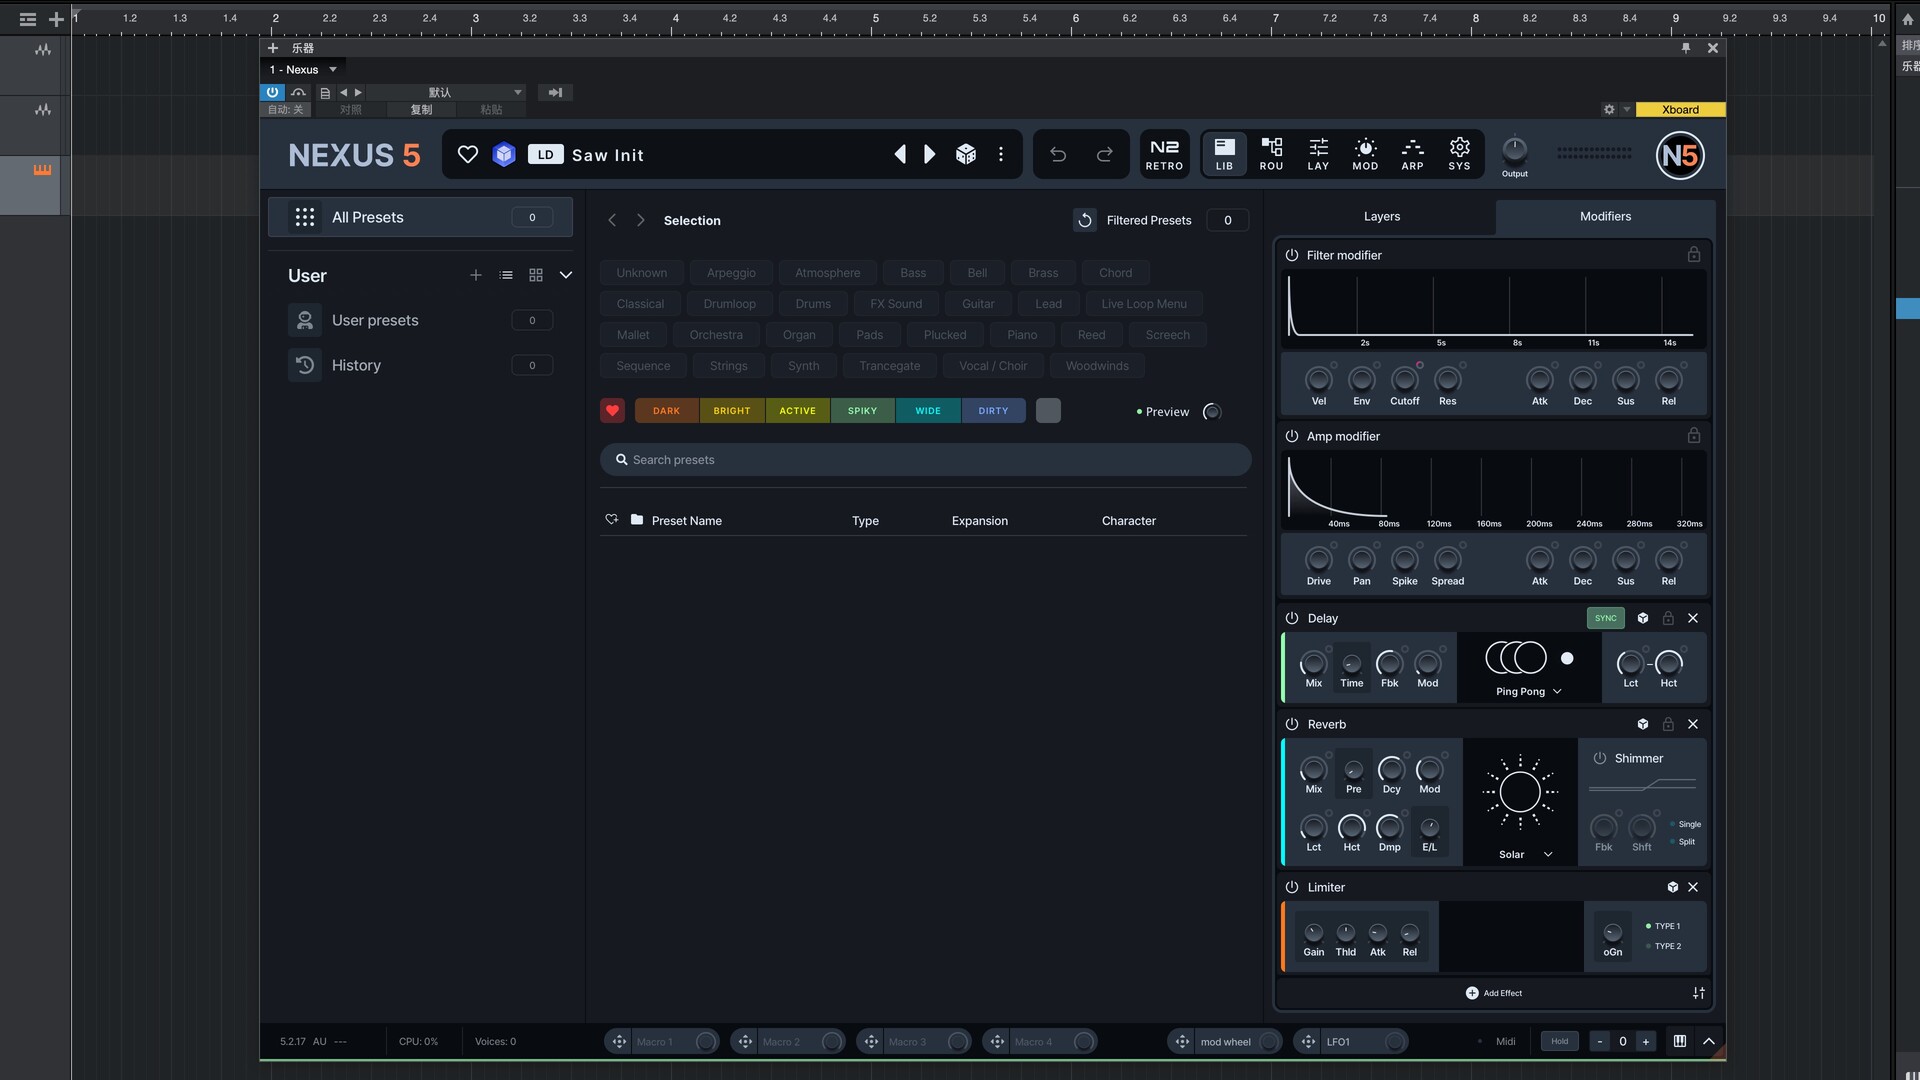Remove Delay effect with X
The image size is (1920, 1080).
(1693, 618)
